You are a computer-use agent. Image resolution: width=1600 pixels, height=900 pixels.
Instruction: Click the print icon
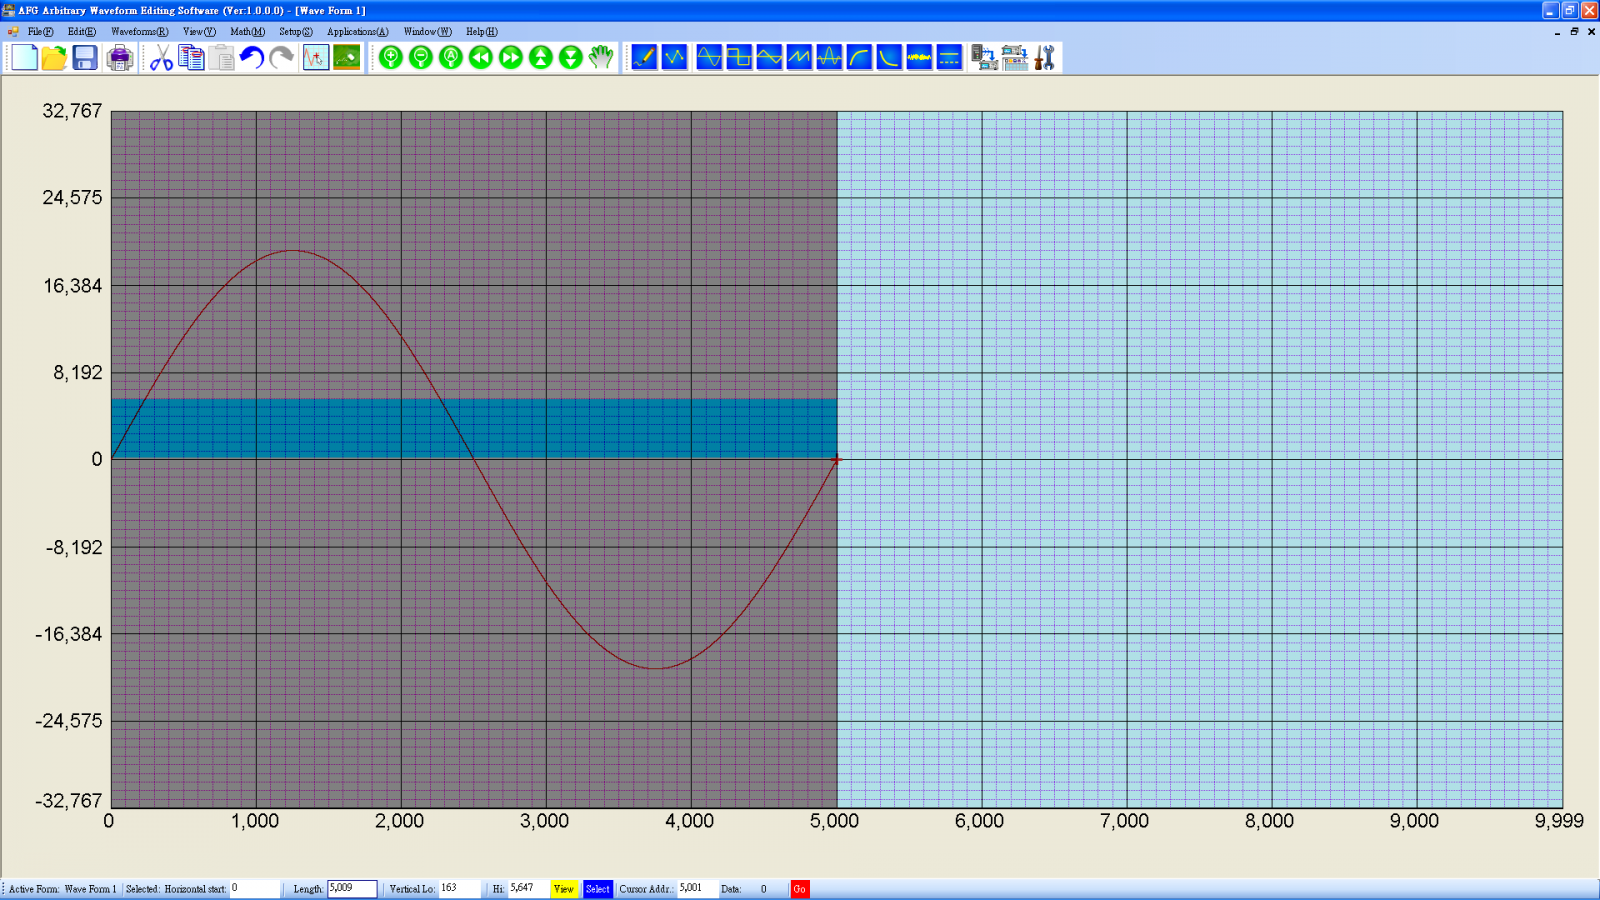120,58
